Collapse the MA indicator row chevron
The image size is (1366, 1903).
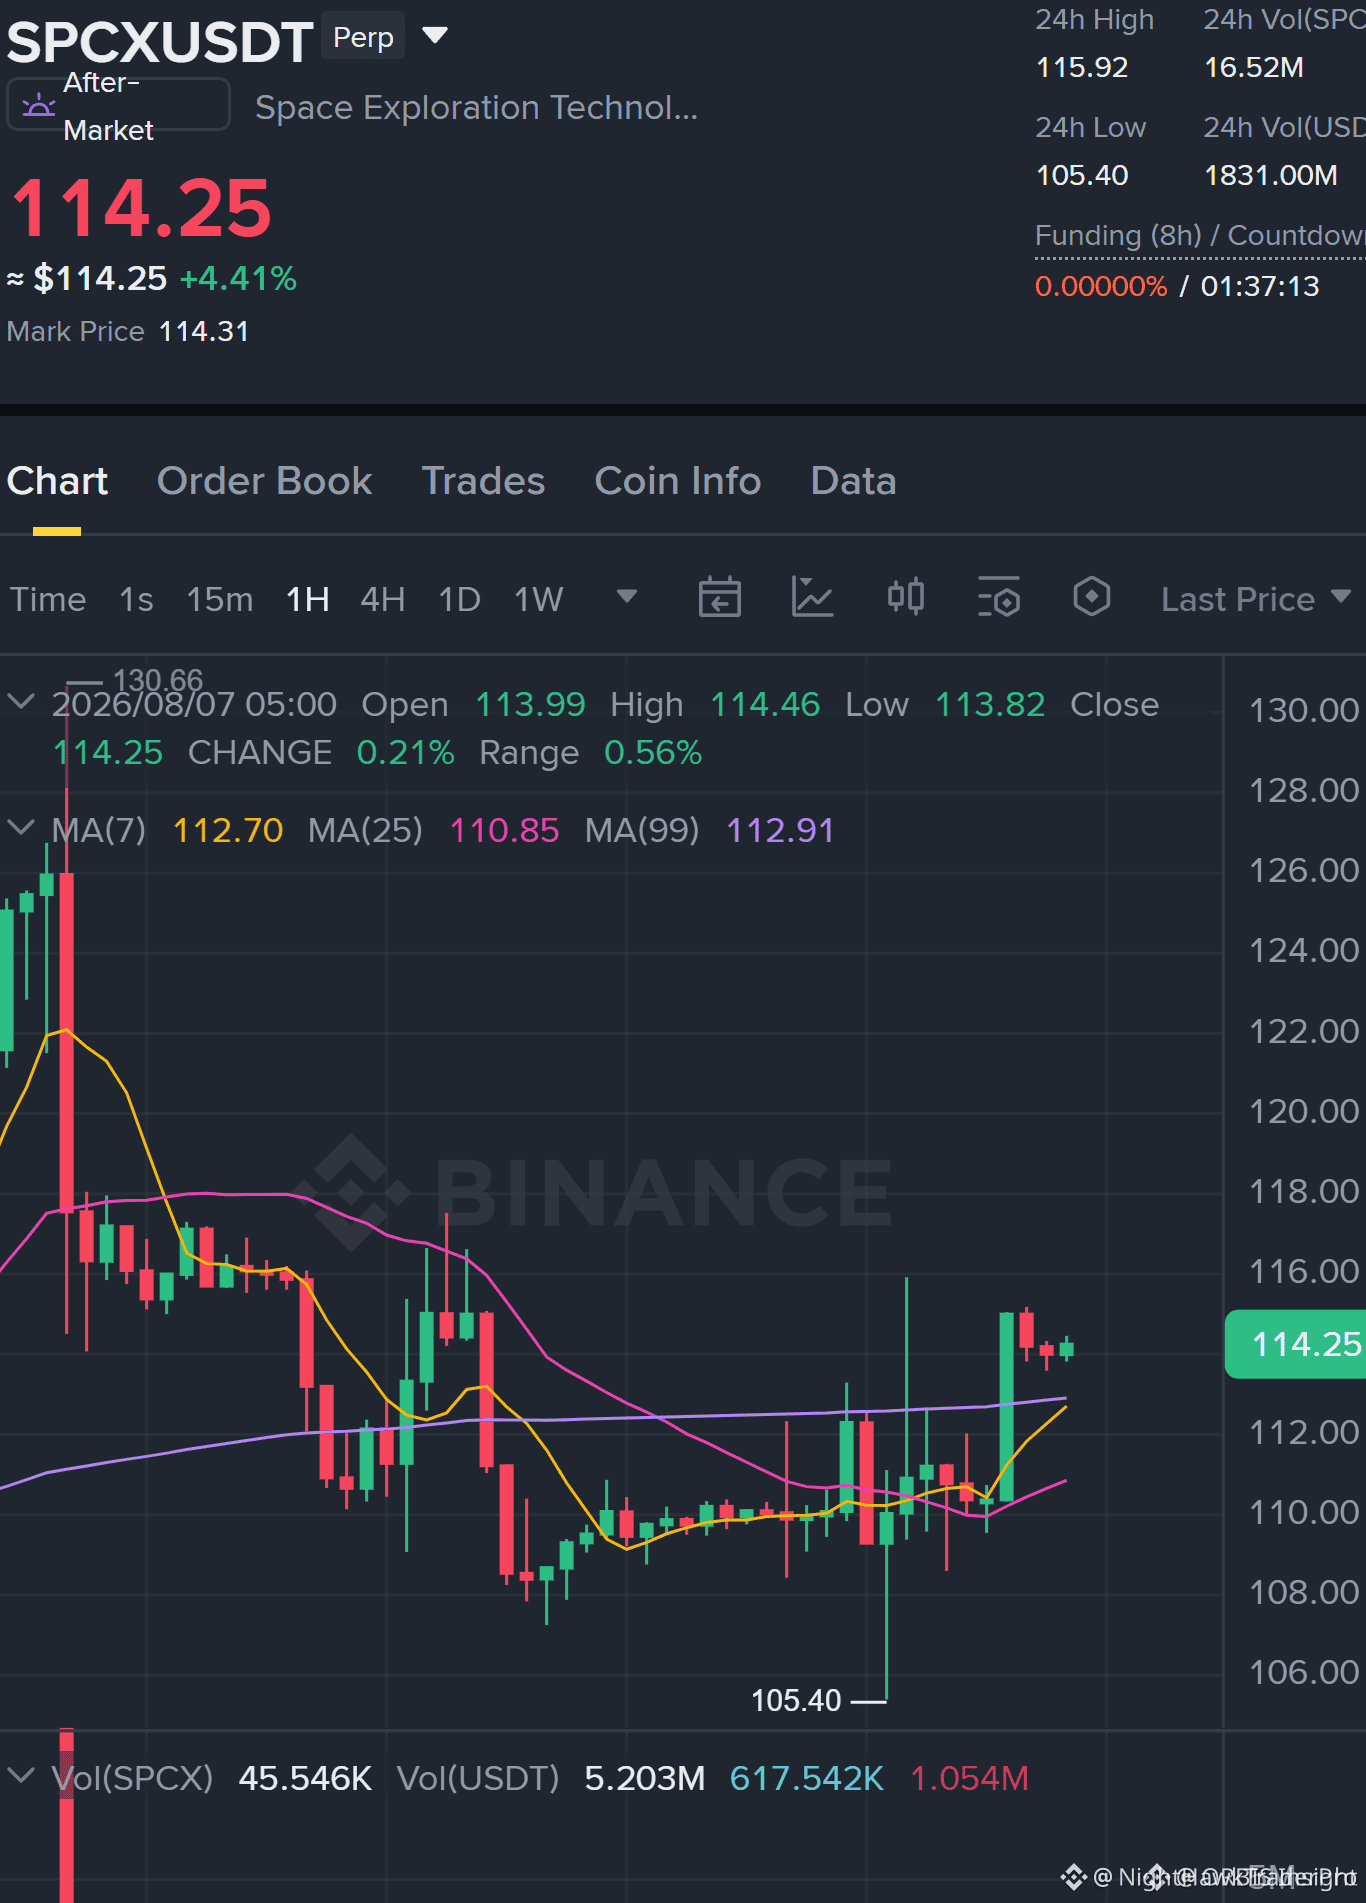click(x=21, y=827)
